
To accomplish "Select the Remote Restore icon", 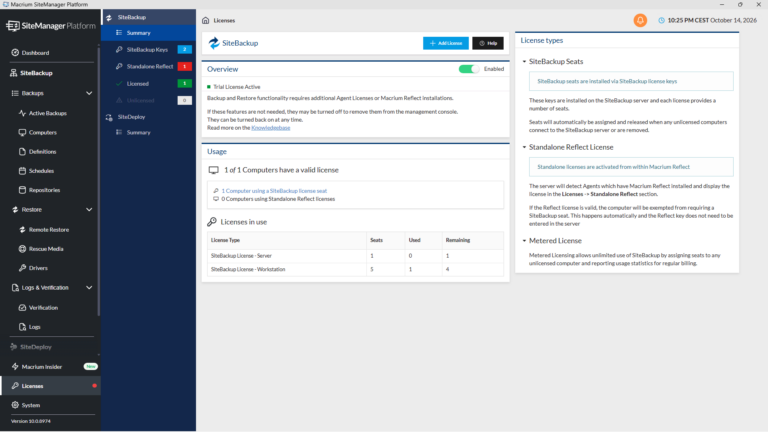I will (22, 229).
